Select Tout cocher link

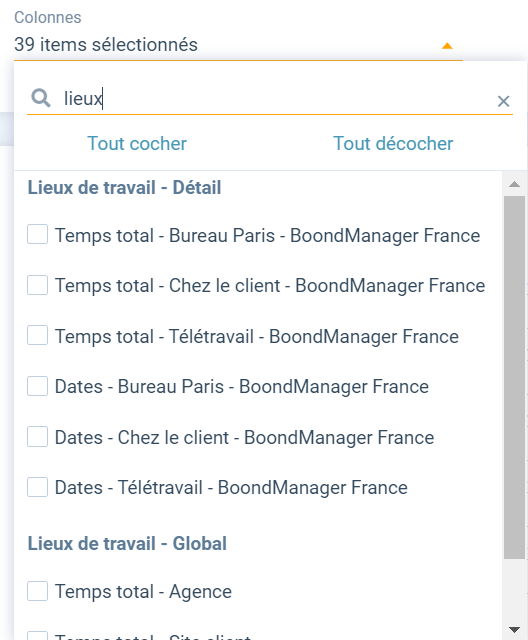(x=137, y=144)
